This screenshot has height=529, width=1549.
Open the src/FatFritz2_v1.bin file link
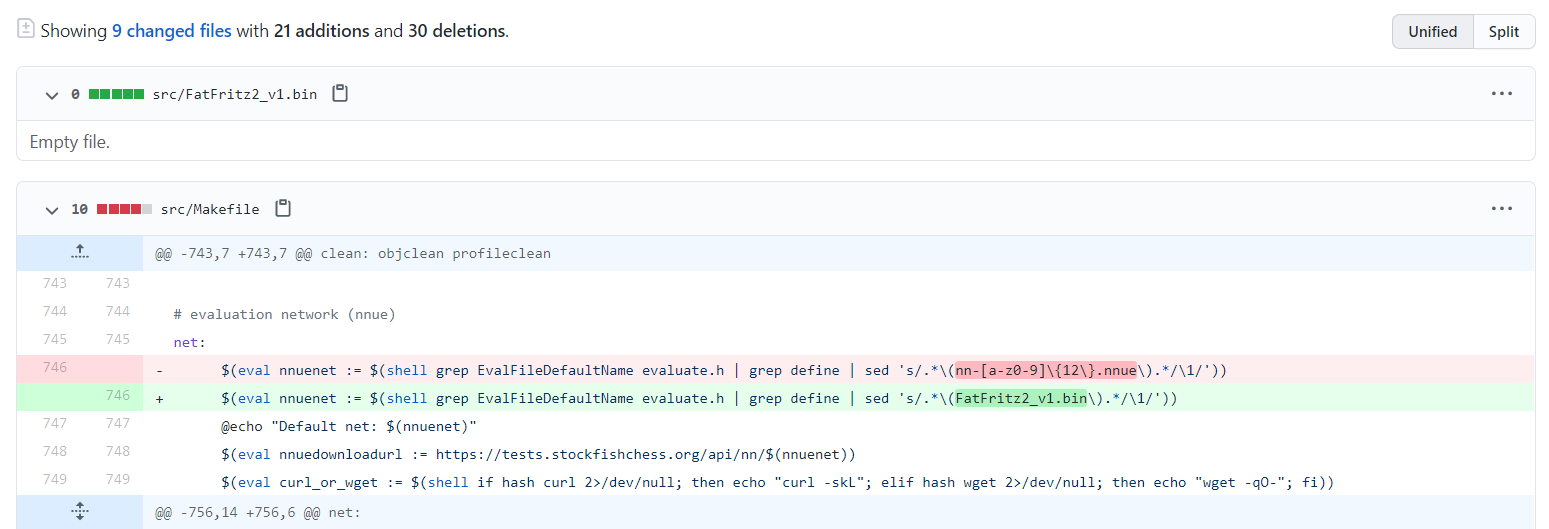[235, 94]
